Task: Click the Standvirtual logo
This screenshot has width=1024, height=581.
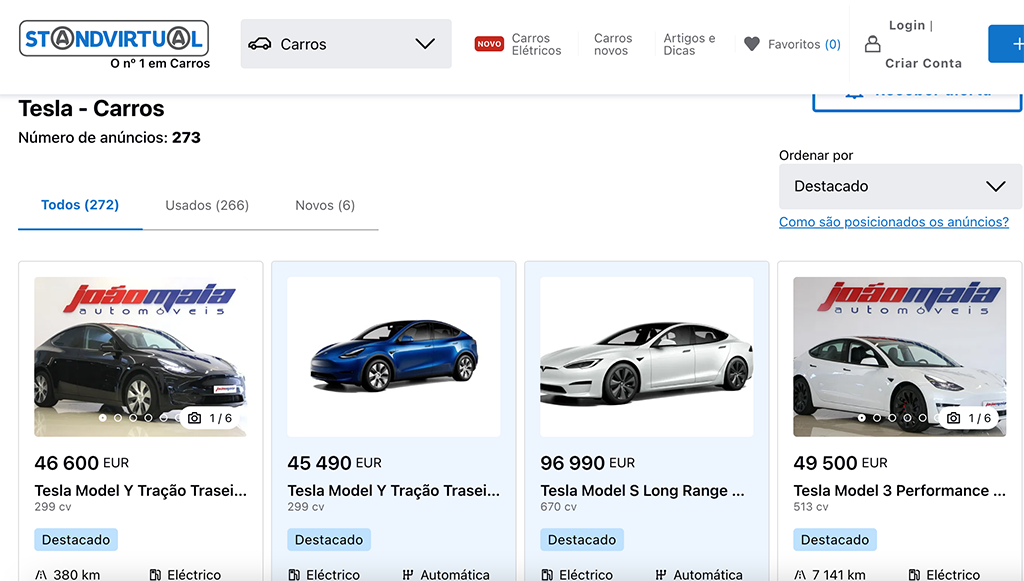Action: [114, 44]
